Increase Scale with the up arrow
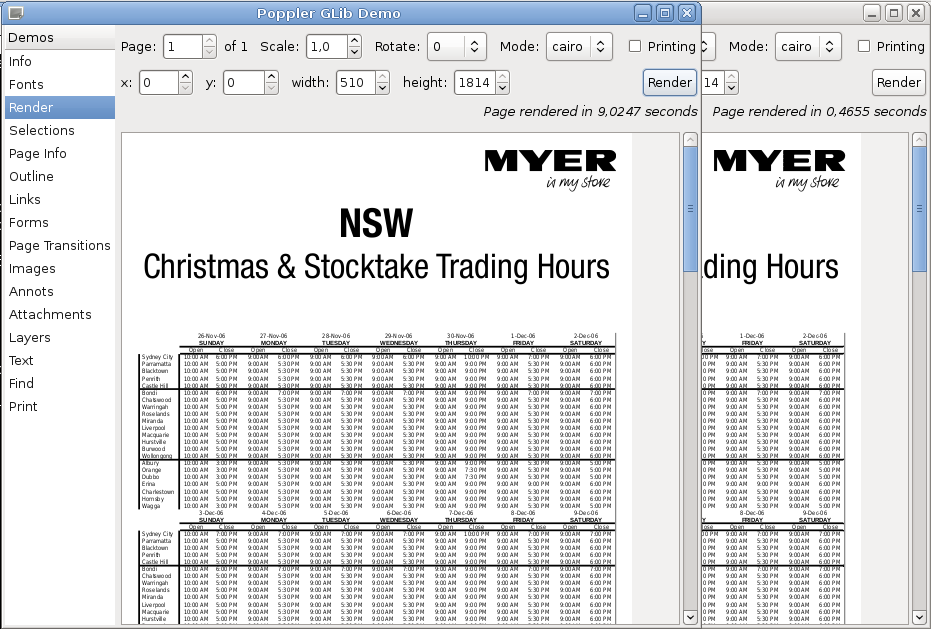The width and height of the screenshot is (931, 629). pyautogui.click(x=354, y=41)
